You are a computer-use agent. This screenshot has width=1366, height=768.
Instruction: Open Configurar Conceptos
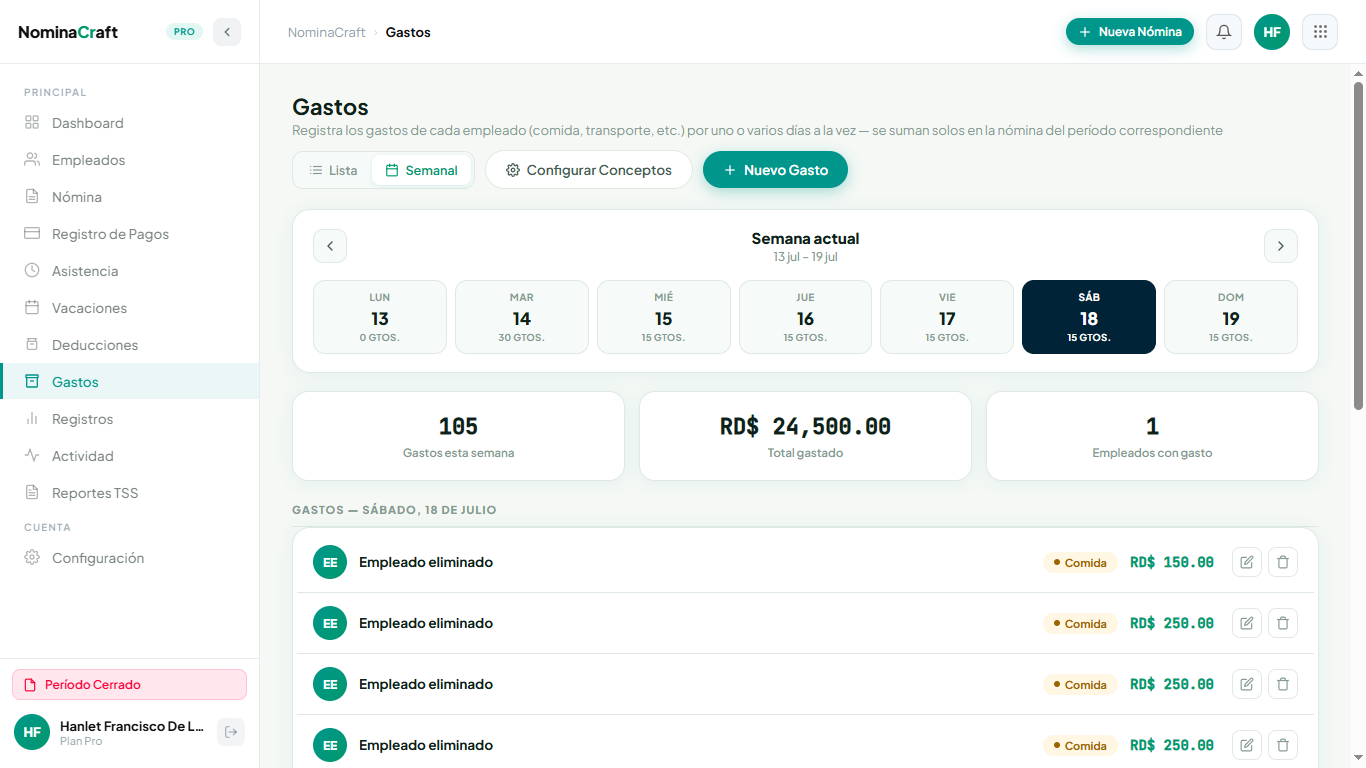[589, 170]
